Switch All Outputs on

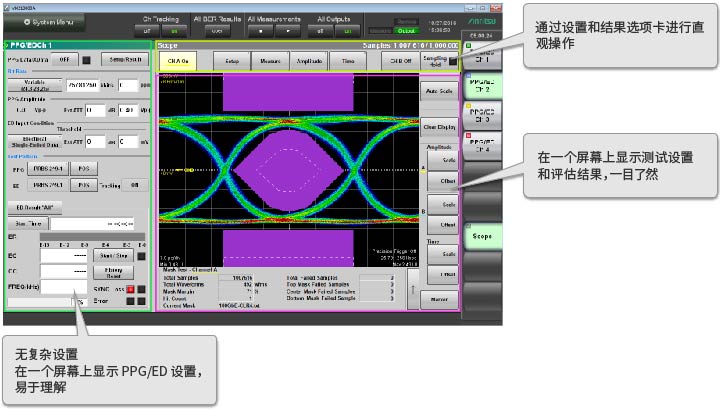pyautogui.click(x=348, y=31)
